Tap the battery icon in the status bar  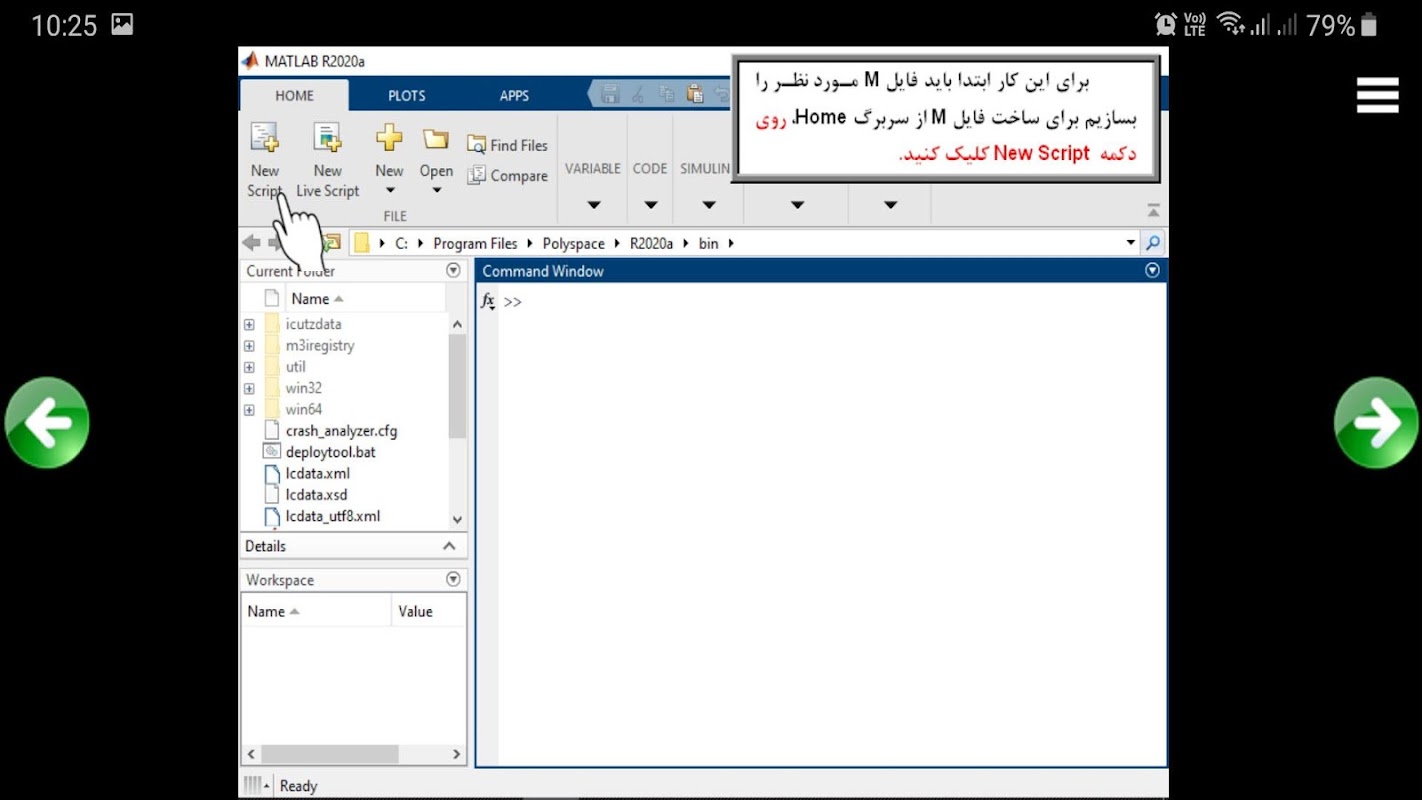(x=1369, y=25)
